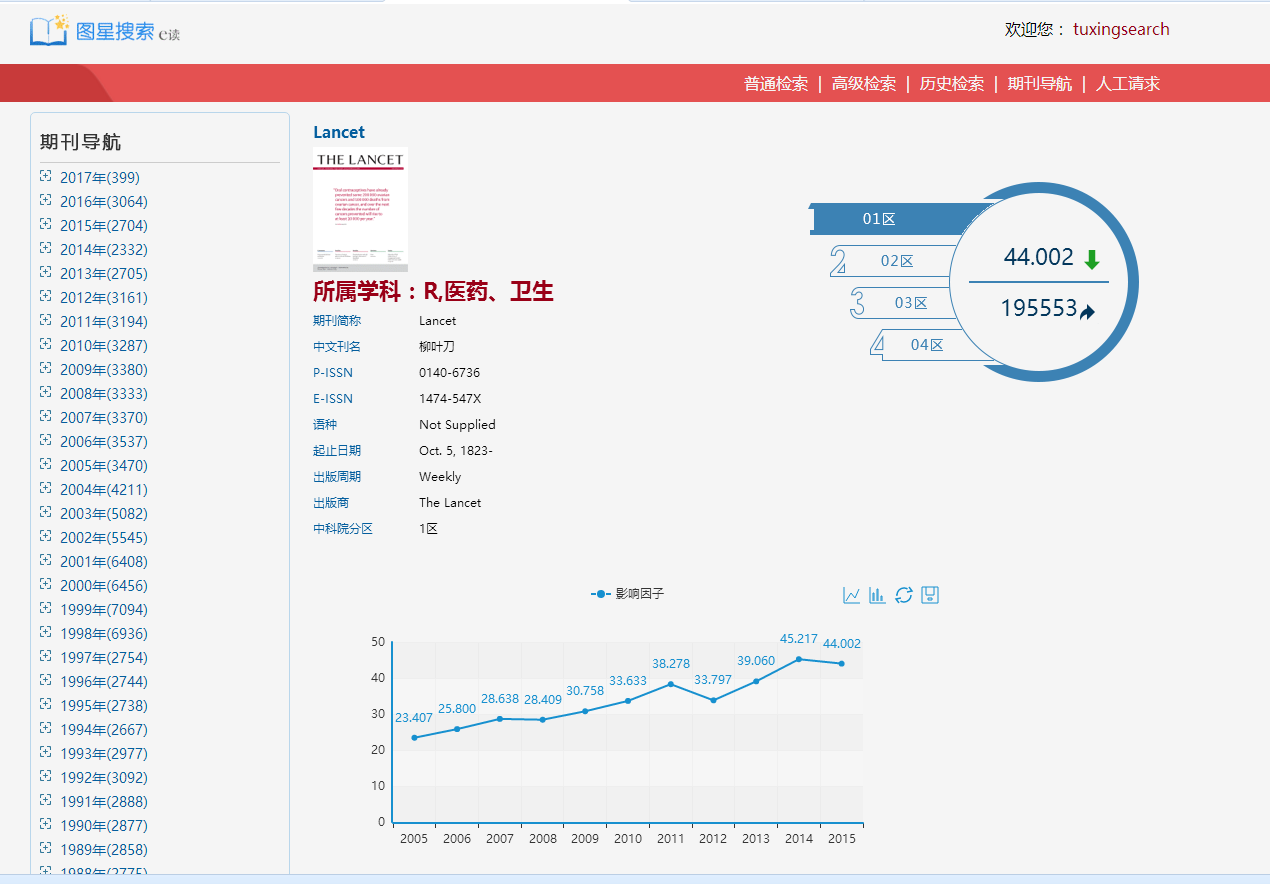
Task: Open the 1996年(2744) issues link
Action: pyautogui.click(x=104, y=682)
